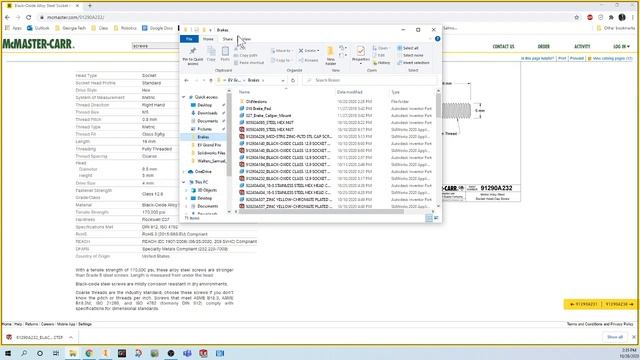The image size is (640, 360).
Task: Open CONTACT US on McMaster-Carr
Action: [x=503, y=47]
